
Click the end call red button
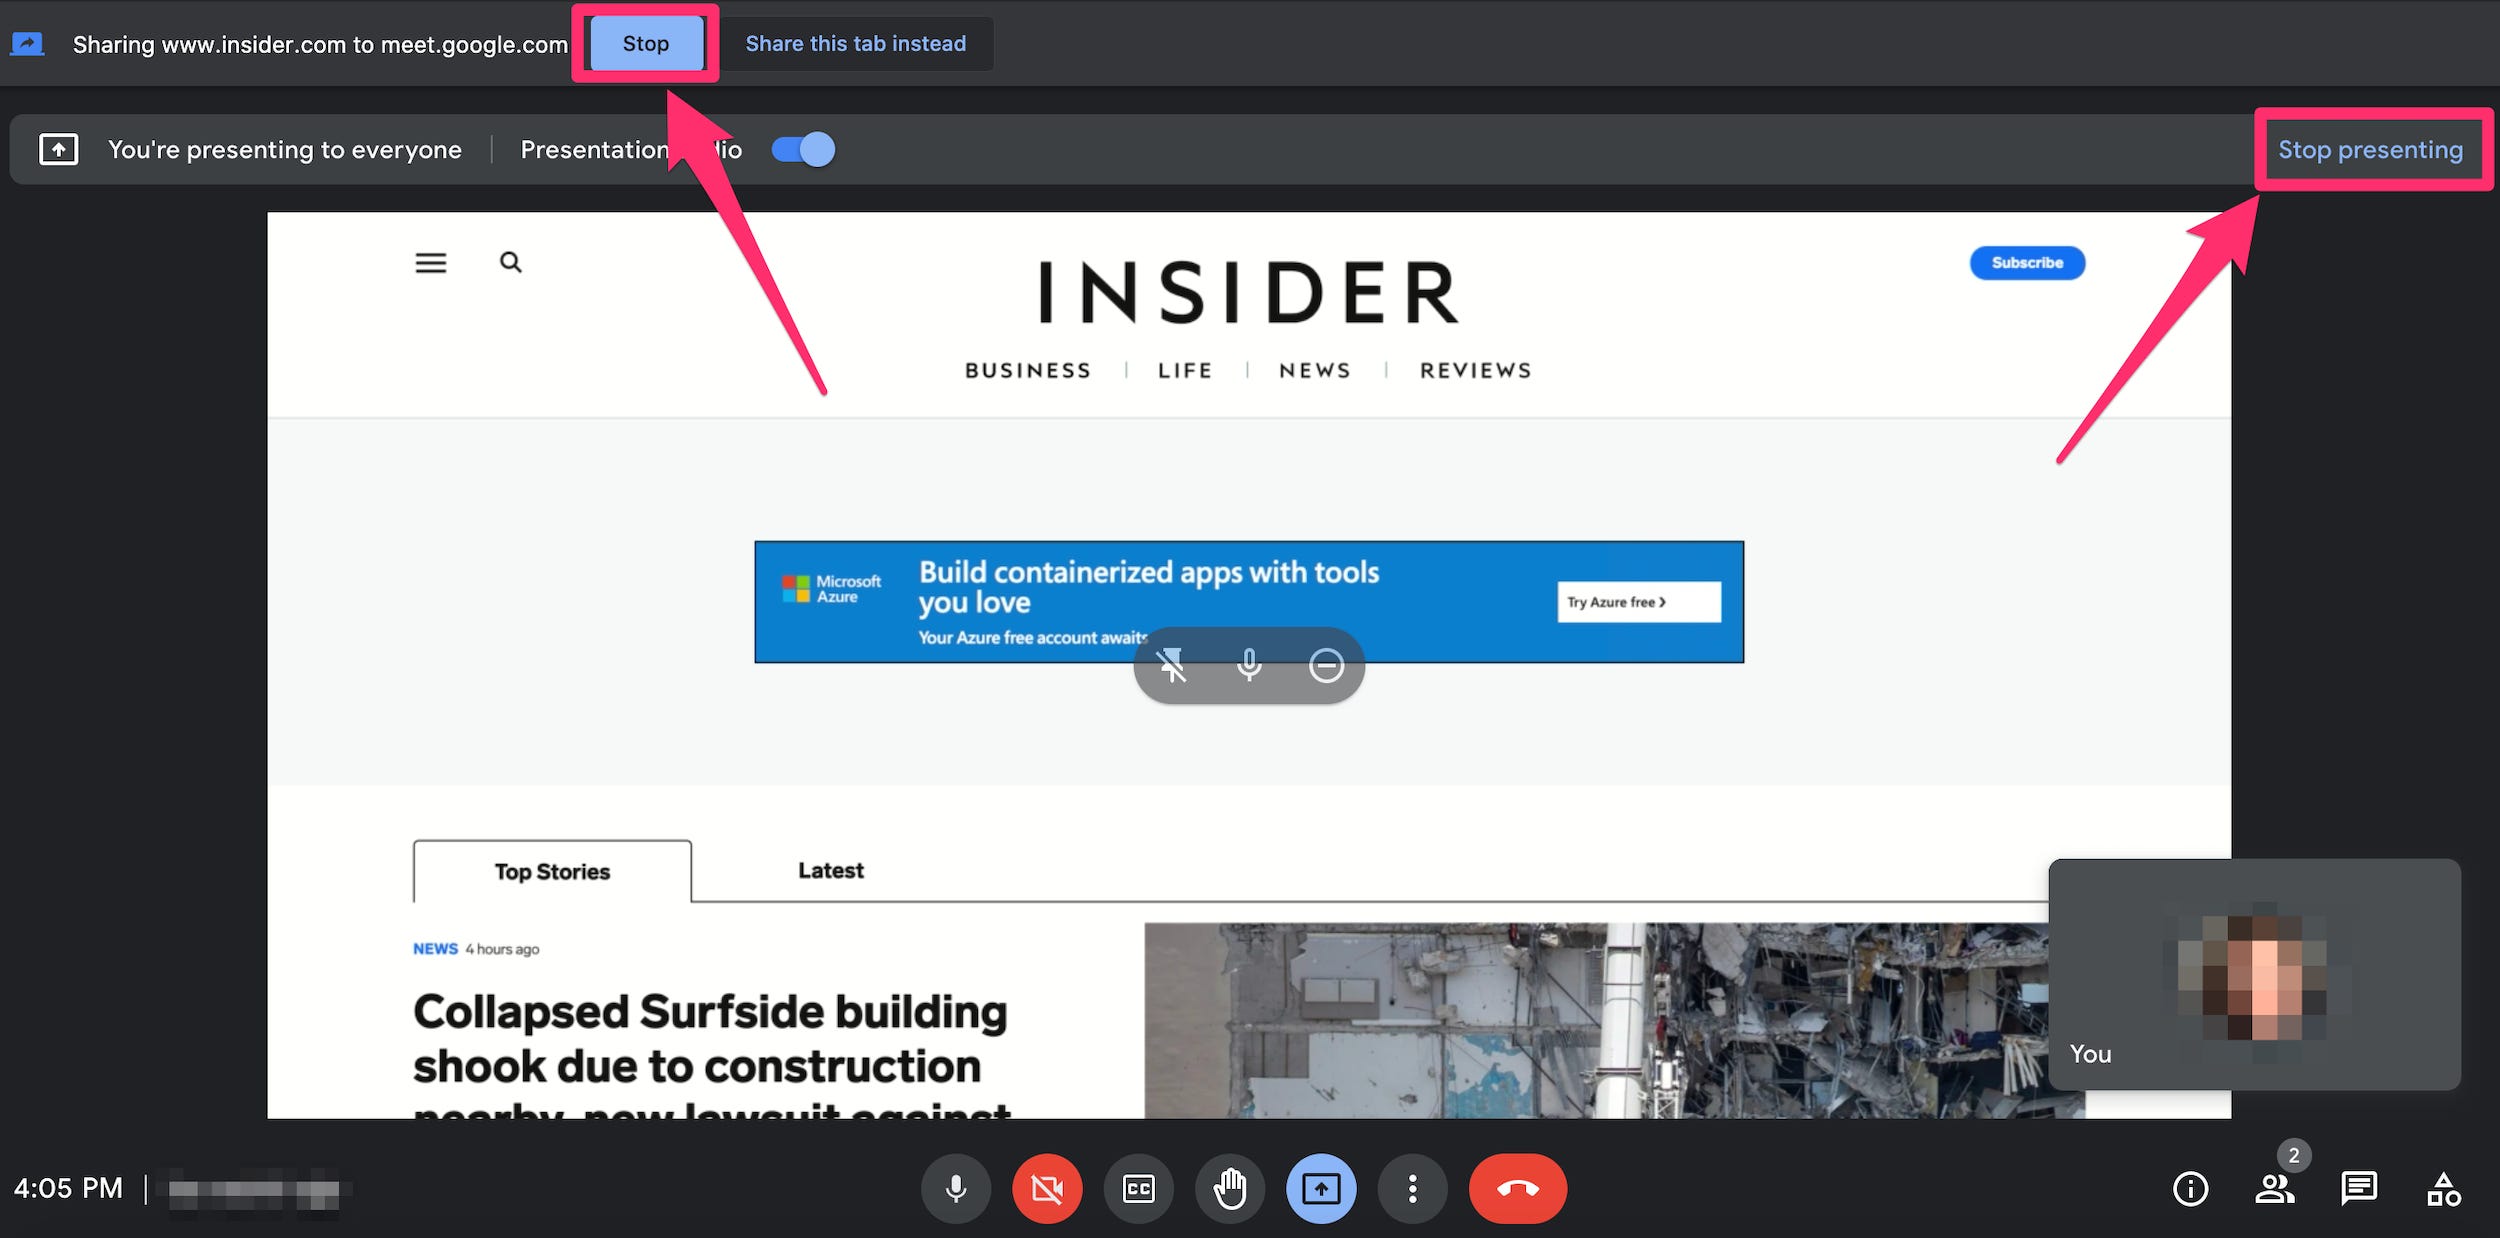pos(1515,1187)
